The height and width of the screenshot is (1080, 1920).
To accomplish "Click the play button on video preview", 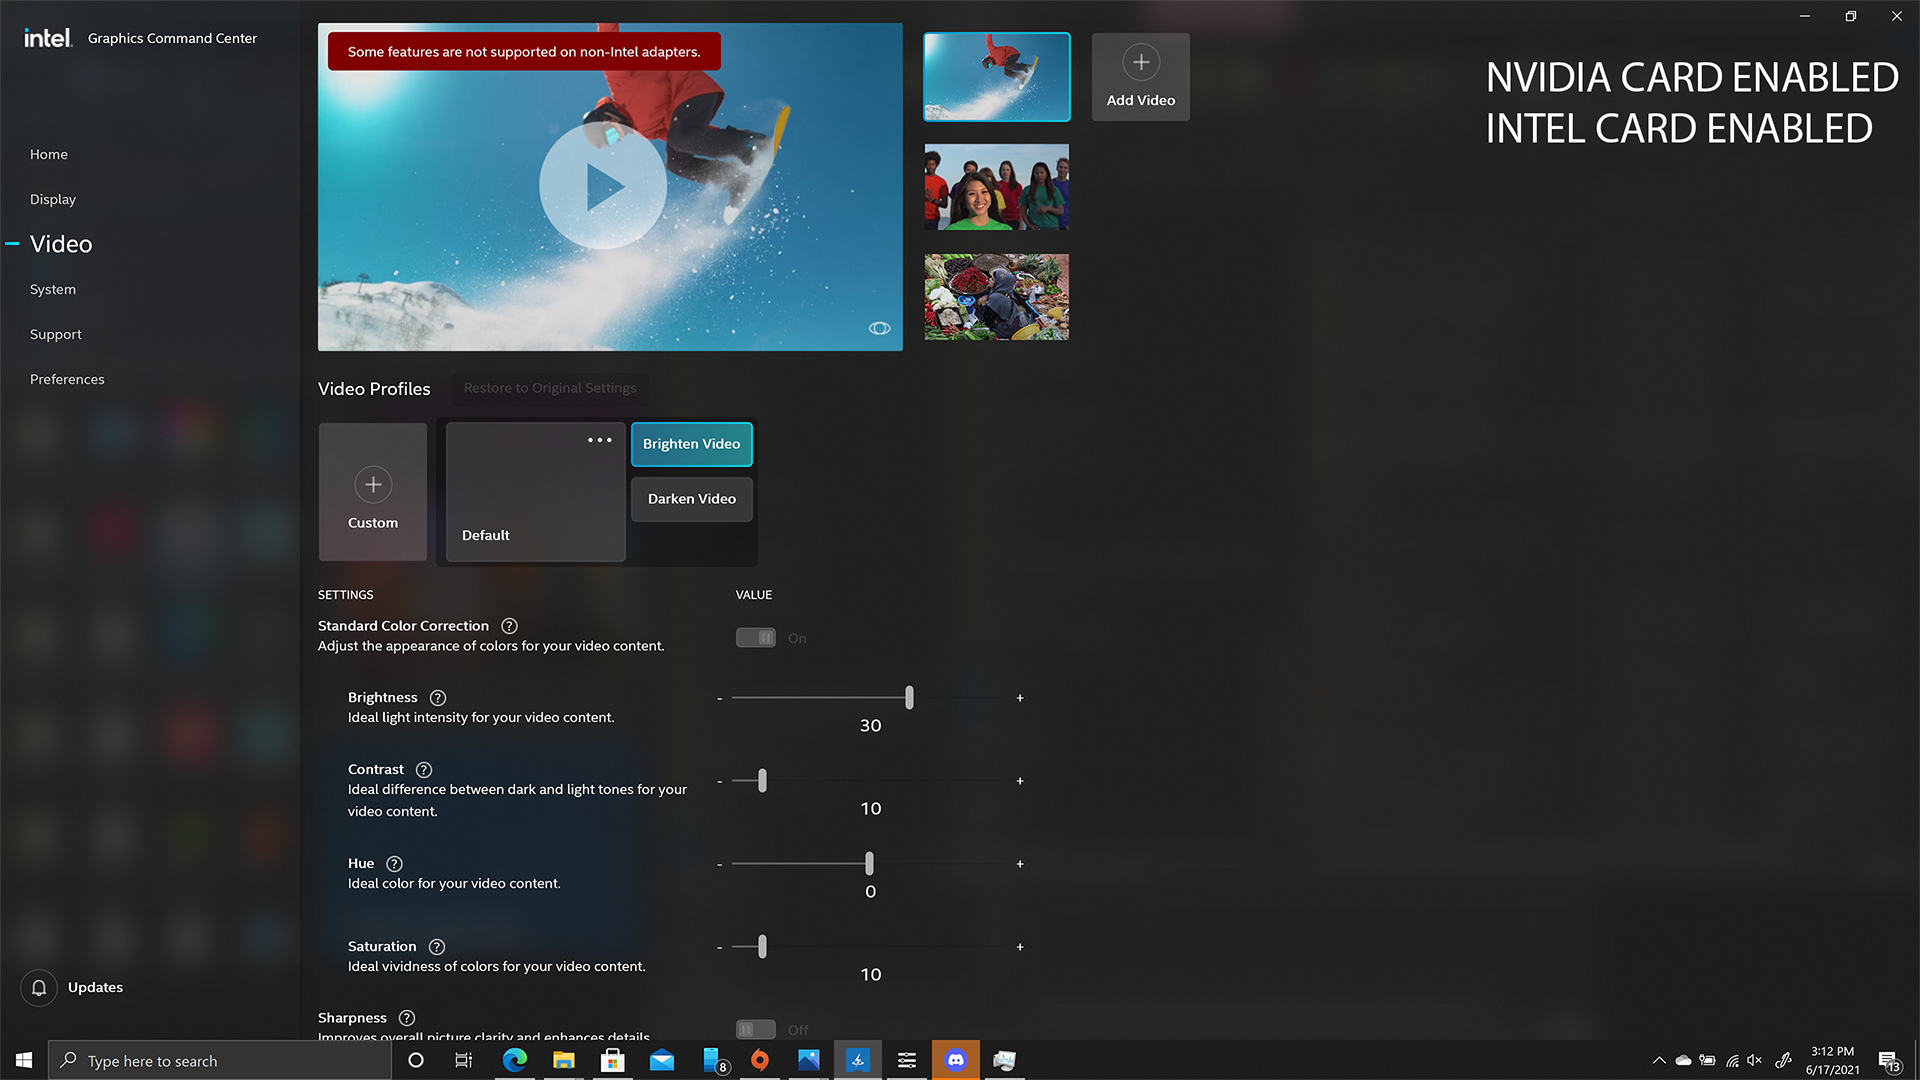I will pyautogui.click(x=603, y=186).
